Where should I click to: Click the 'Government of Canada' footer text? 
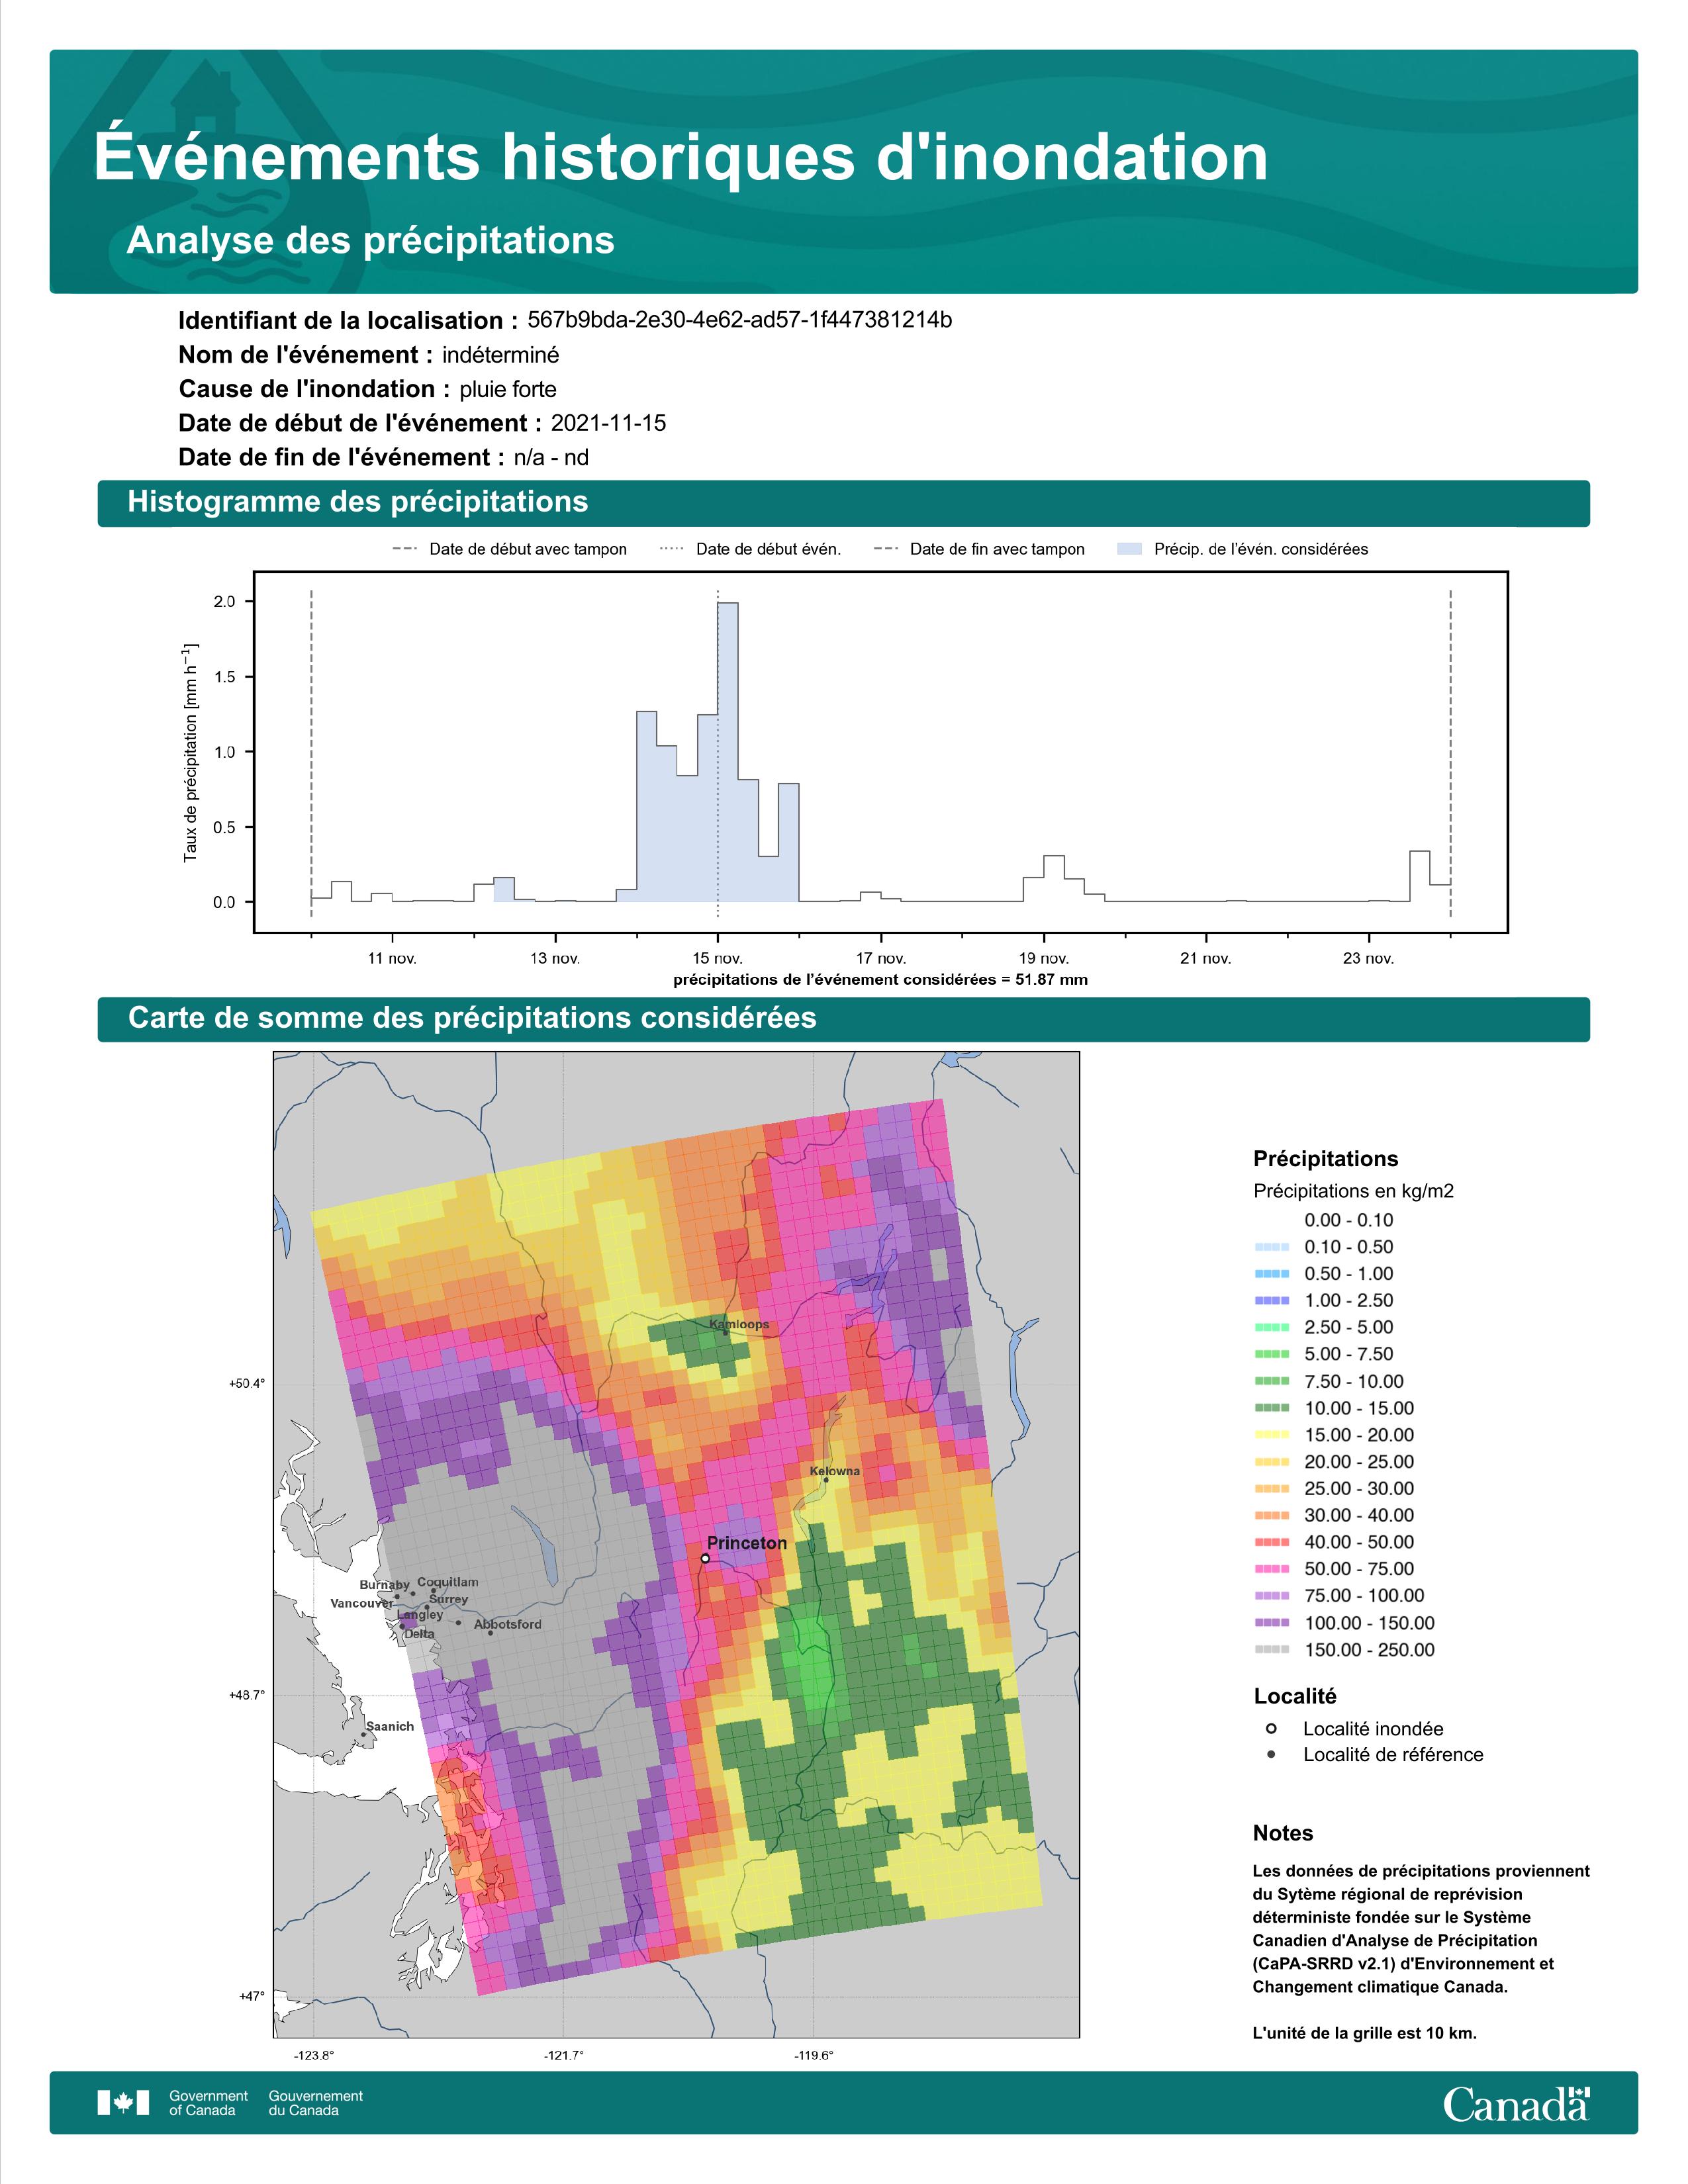pos(208,2103)
